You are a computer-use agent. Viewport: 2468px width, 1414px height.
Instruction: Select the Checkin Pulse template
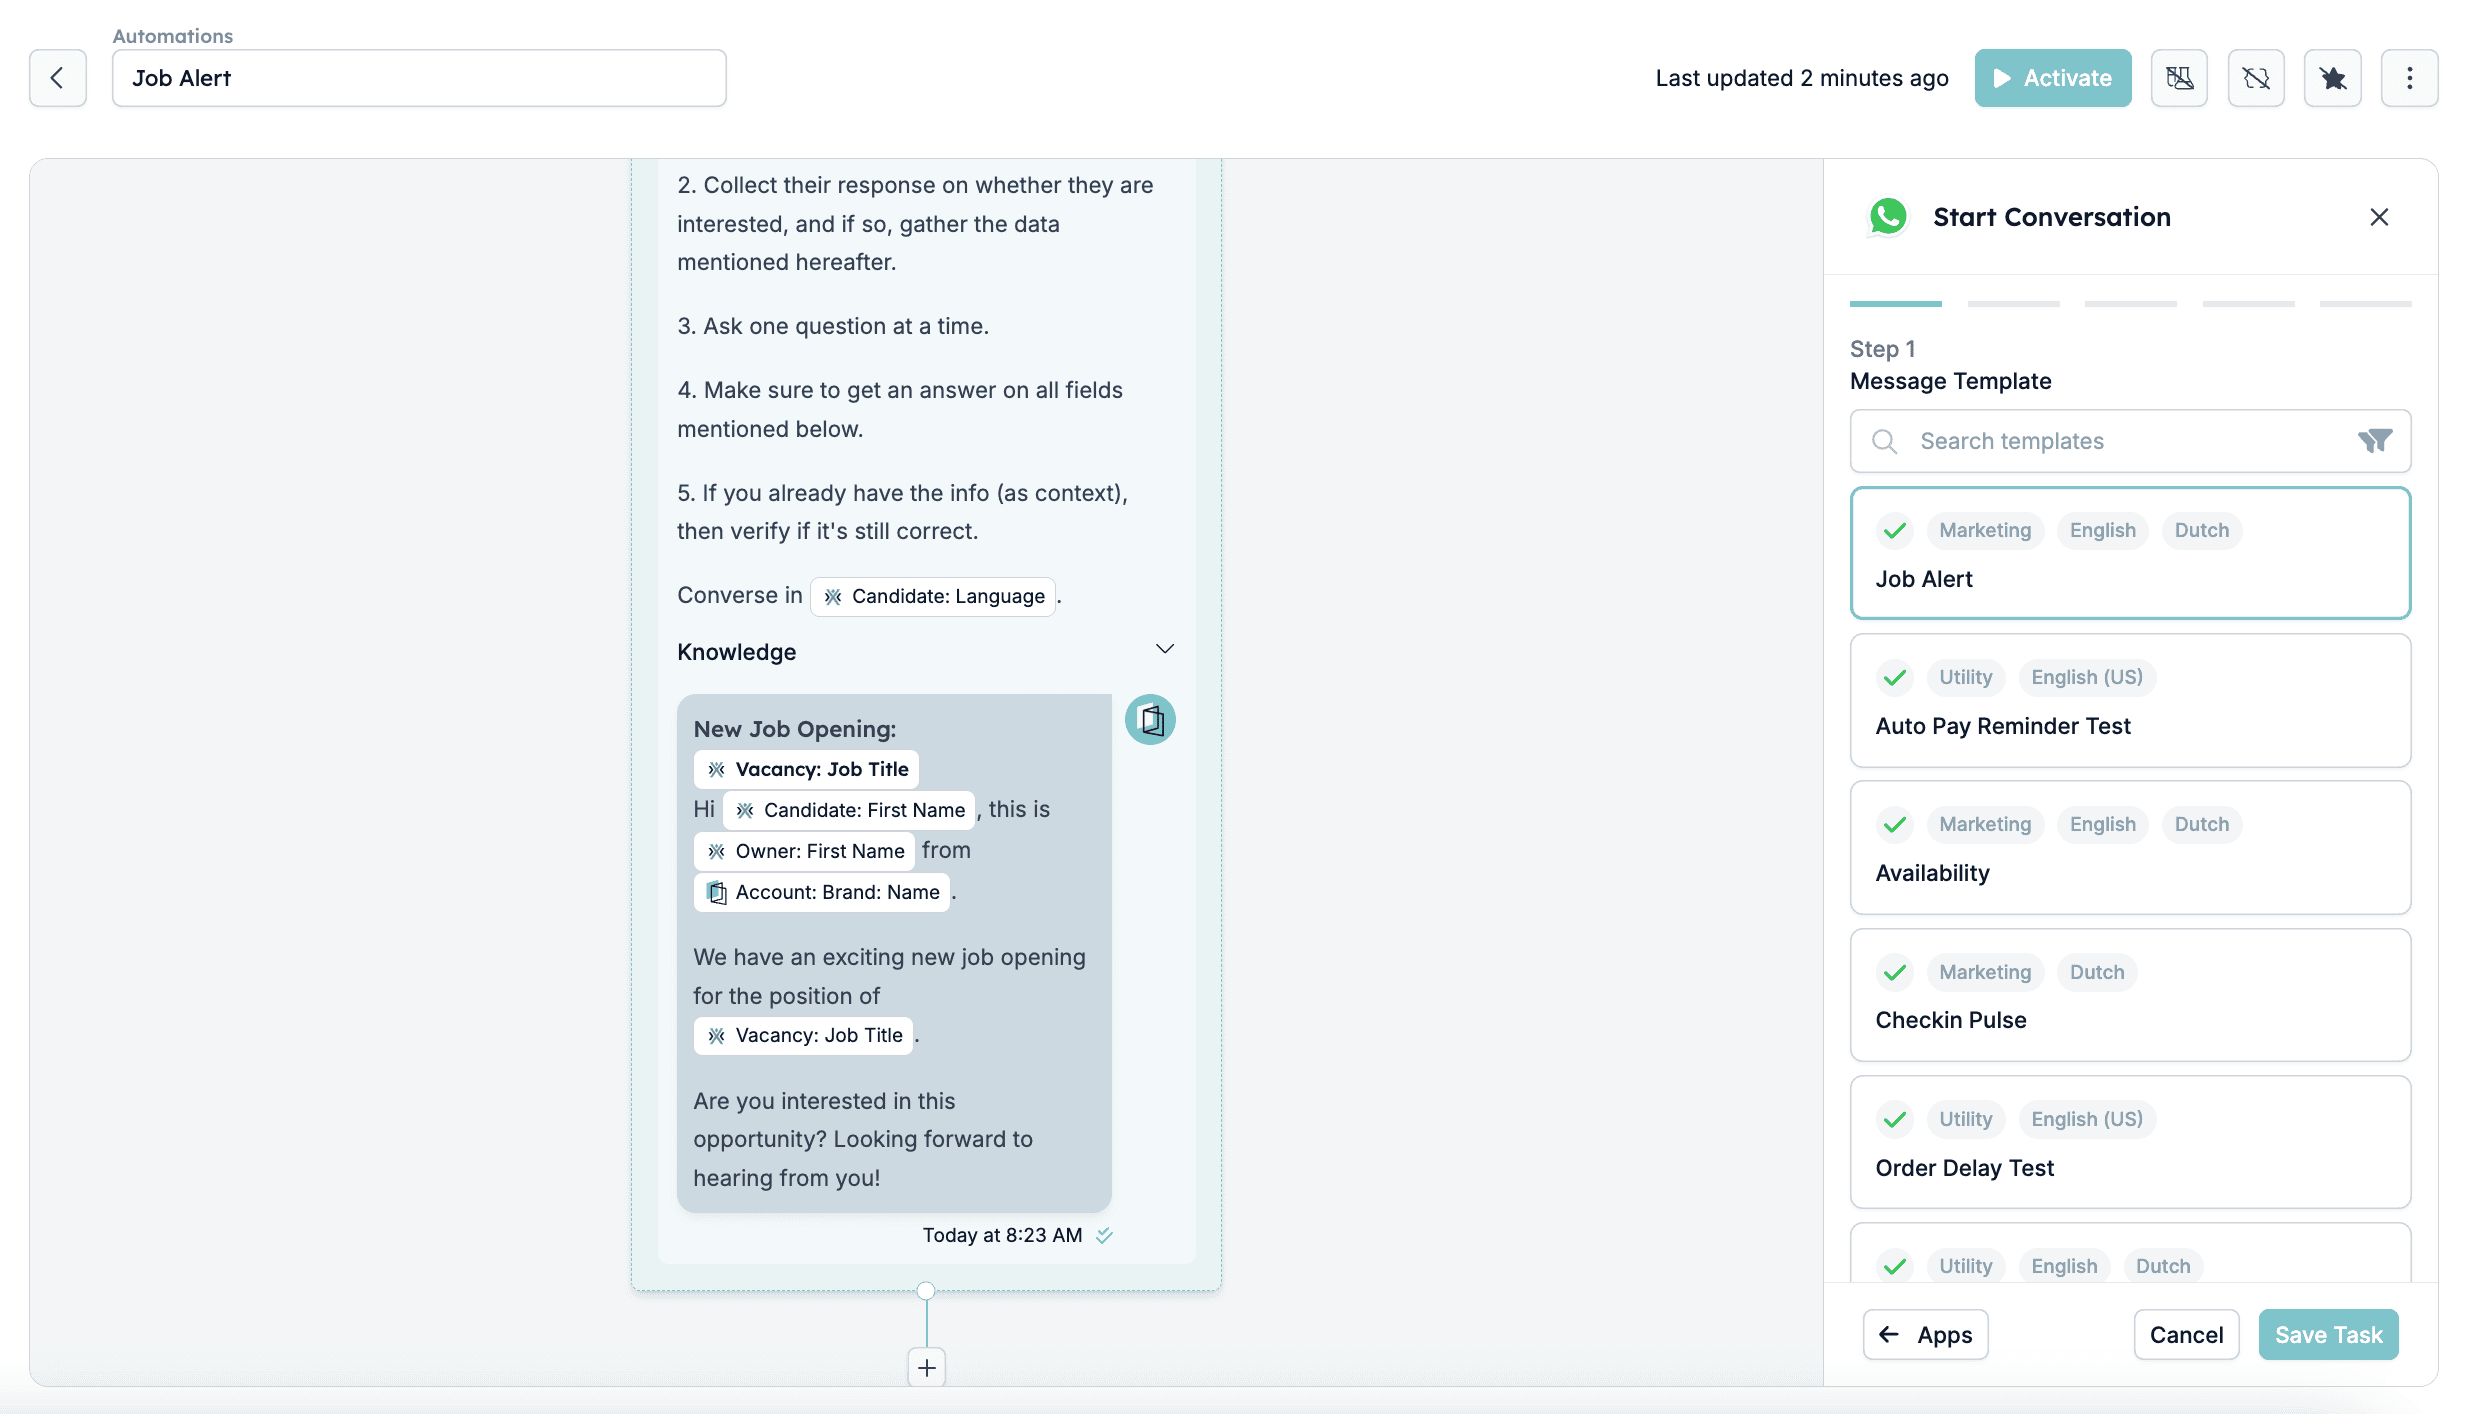point(2130,995)
